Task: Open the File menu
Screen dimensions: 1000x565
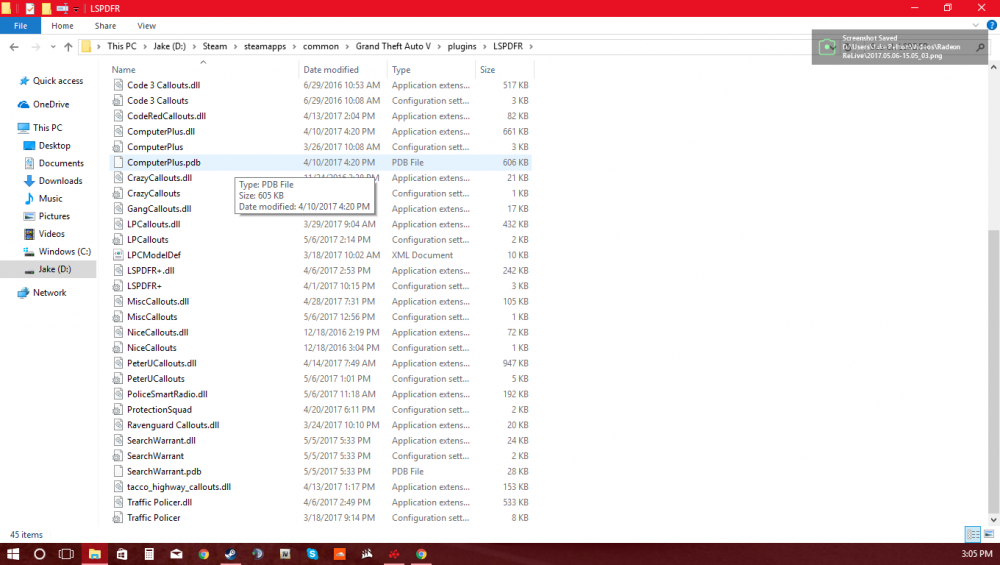Action: [20, 26]
